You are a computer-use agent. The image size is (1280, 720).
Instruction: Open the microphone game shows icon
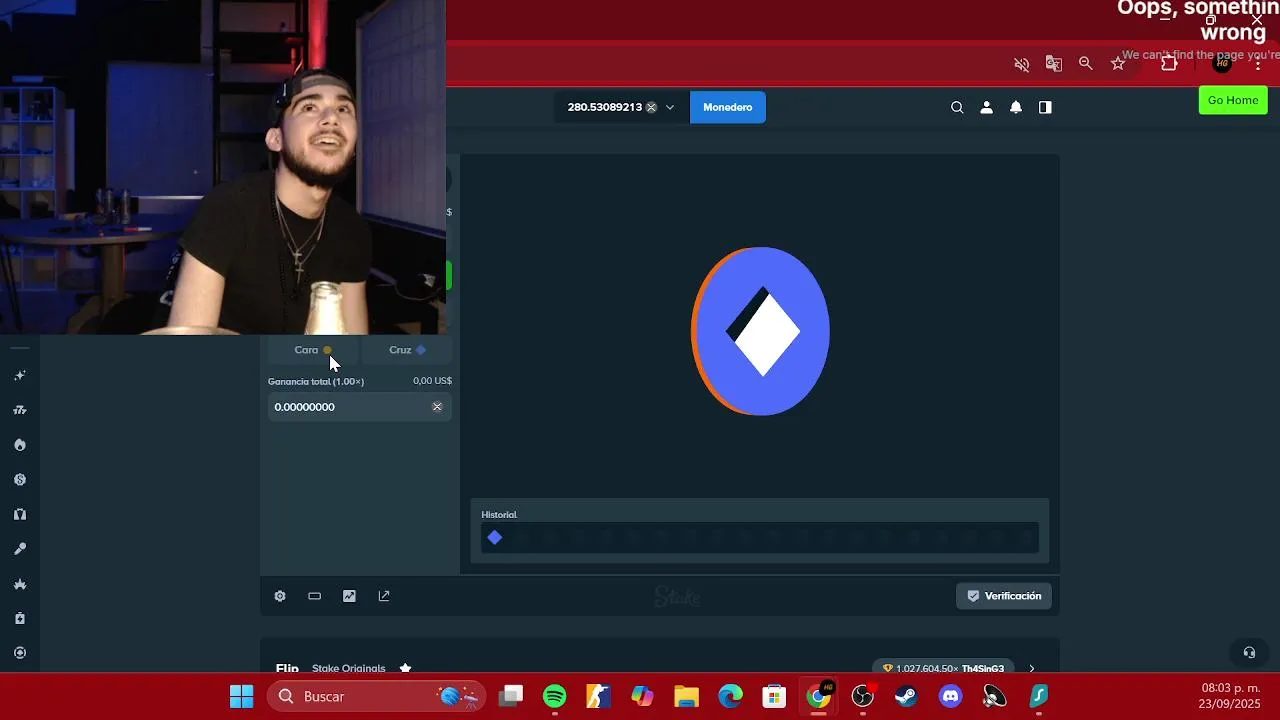[x=20, y=549]
